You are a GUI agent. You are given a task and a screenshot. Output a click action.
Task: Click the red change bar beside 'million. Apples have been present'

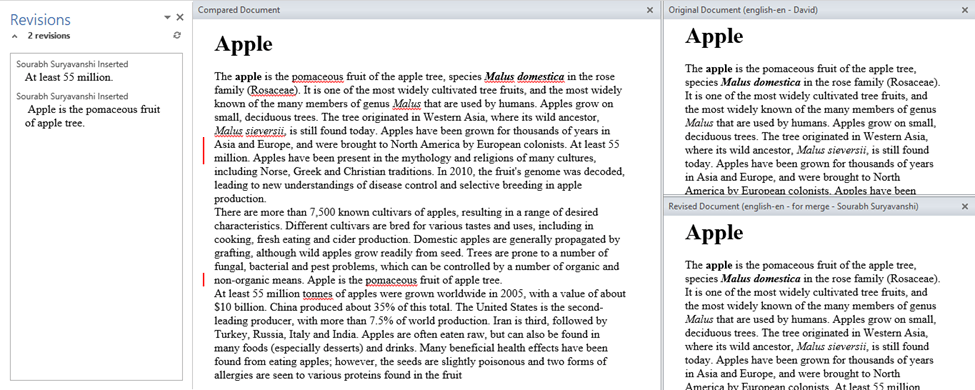point(203,151)
